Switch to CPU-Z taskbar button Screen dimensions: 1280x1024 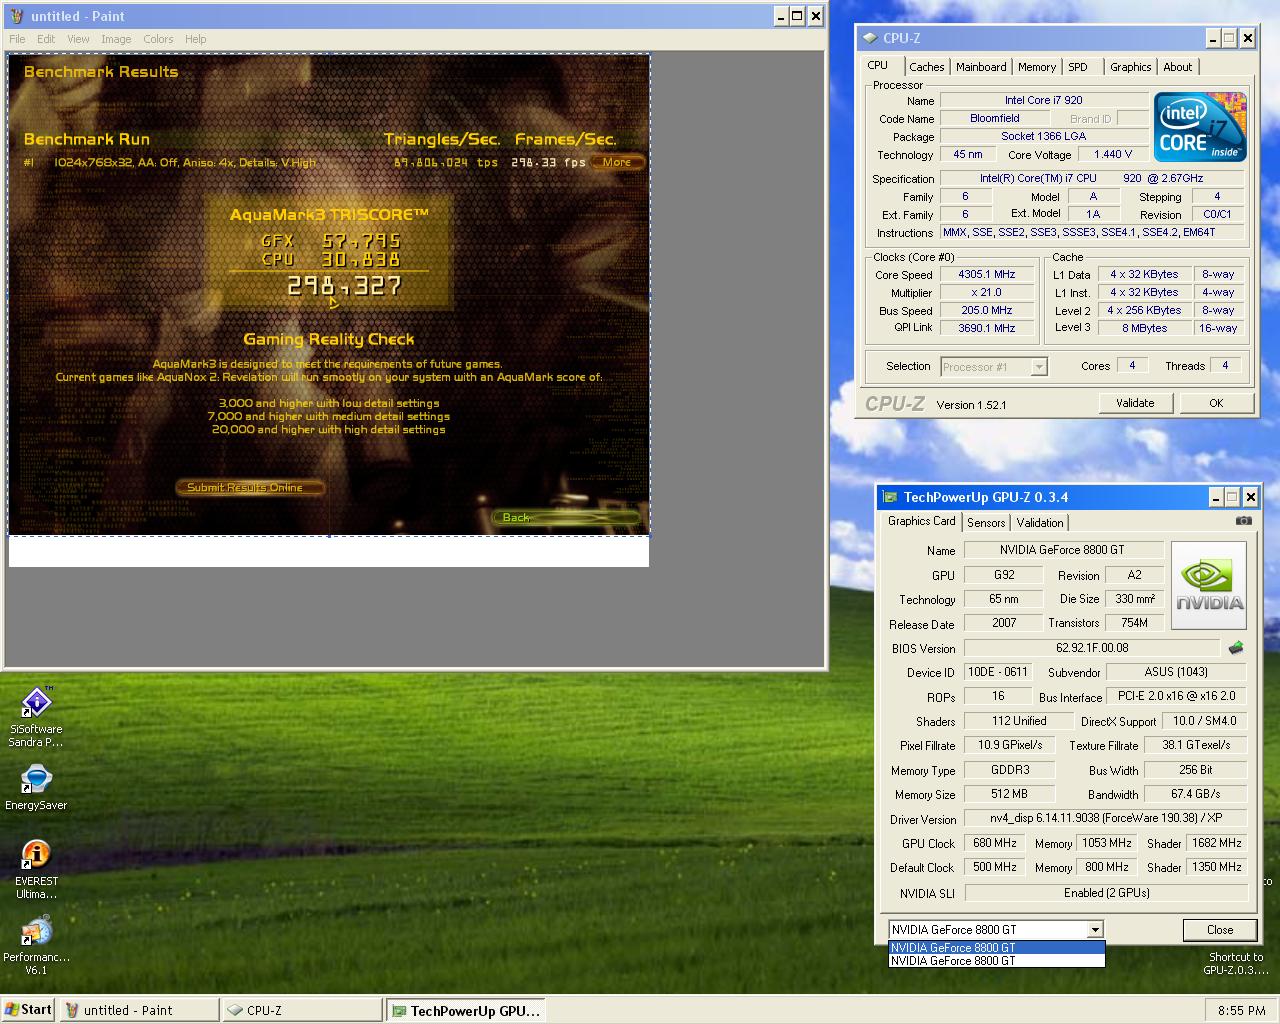pyautogui.click(x=302, y=1010)
